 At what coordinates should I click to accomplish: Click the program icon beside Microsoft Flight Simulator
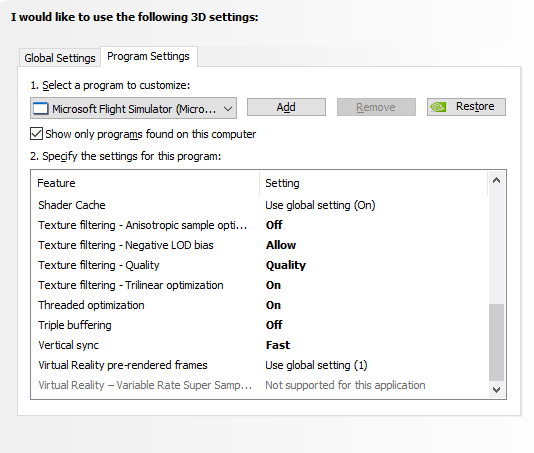pos(41,109)
